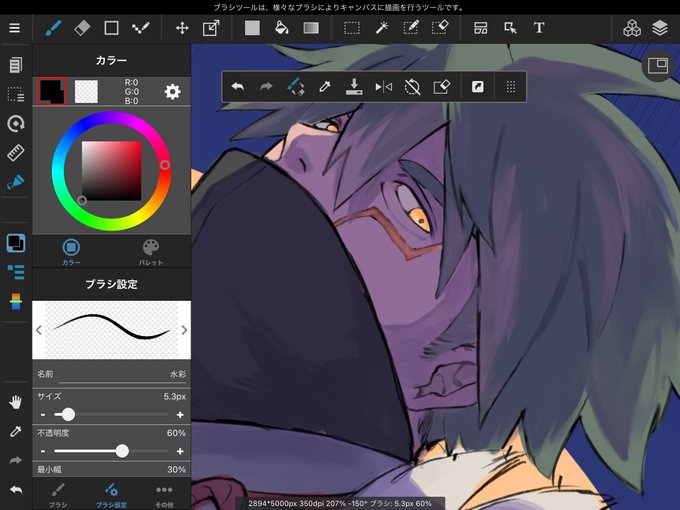Viewport: 680px width, 510px height.
Task: Select the Move tool
Action: pyautogui.click(x=182, y=28)
